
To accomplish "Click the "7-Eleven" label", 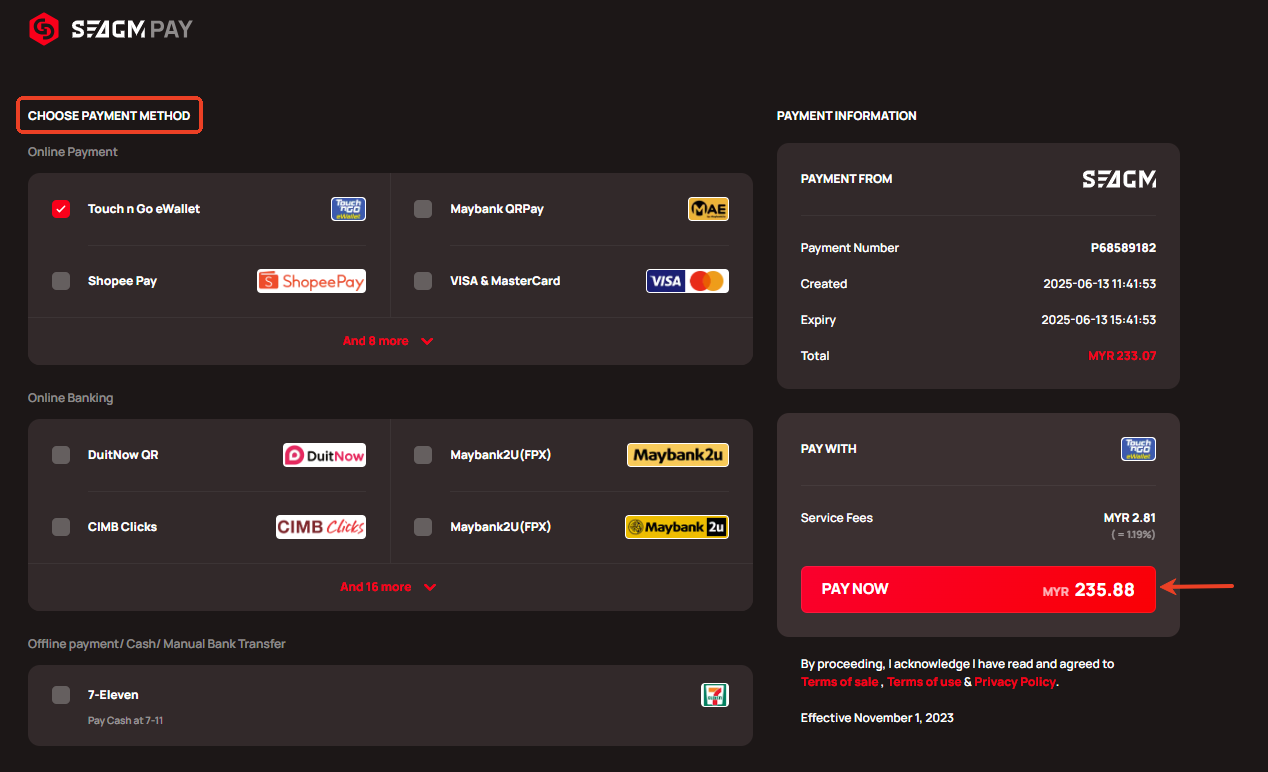I will (113, 695).
